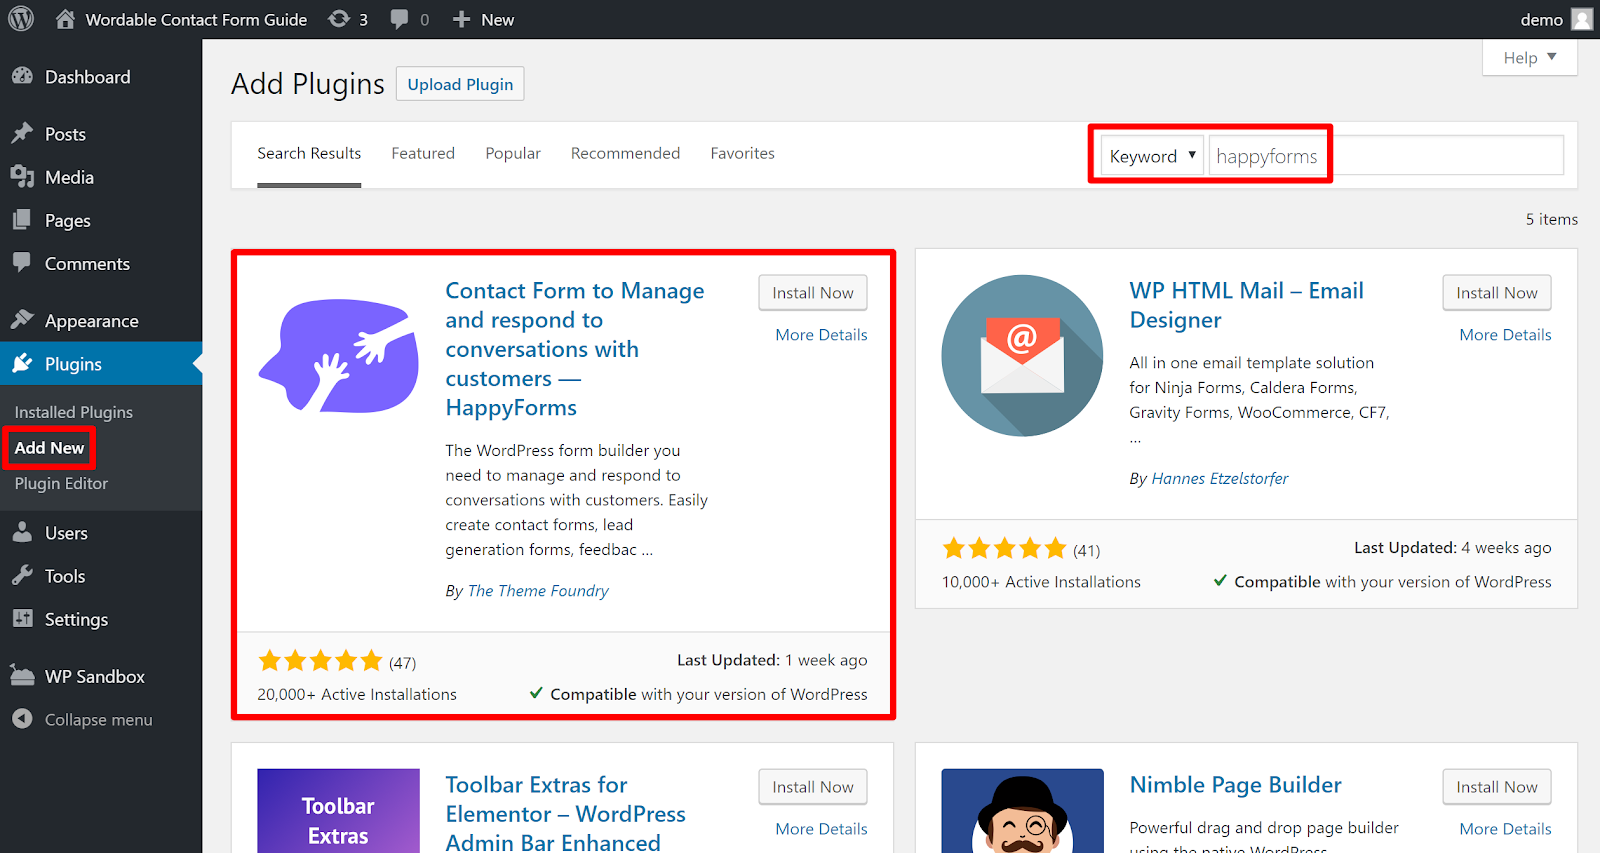Open the Keyword search type dropdown
1600x853 pixels.
pos(1152,156)
